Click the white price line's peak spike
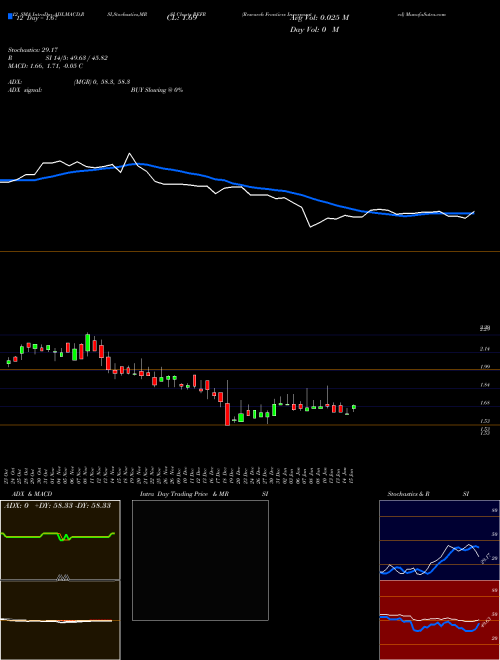This screenshot has height=660, width=500. 129,154
